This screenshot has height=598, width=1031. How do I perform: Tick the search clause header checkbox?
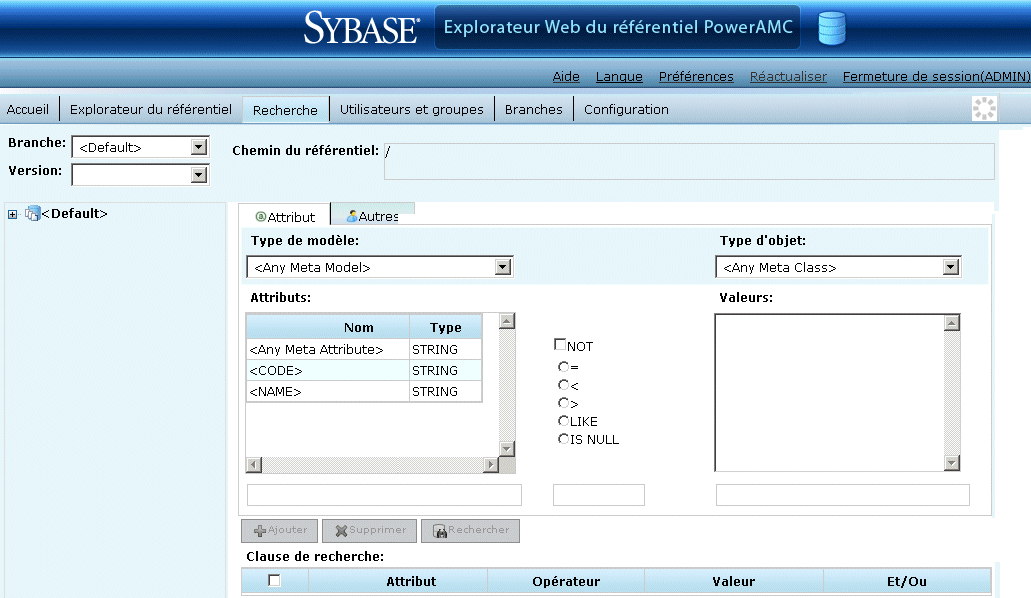click(x=274, y=580)
